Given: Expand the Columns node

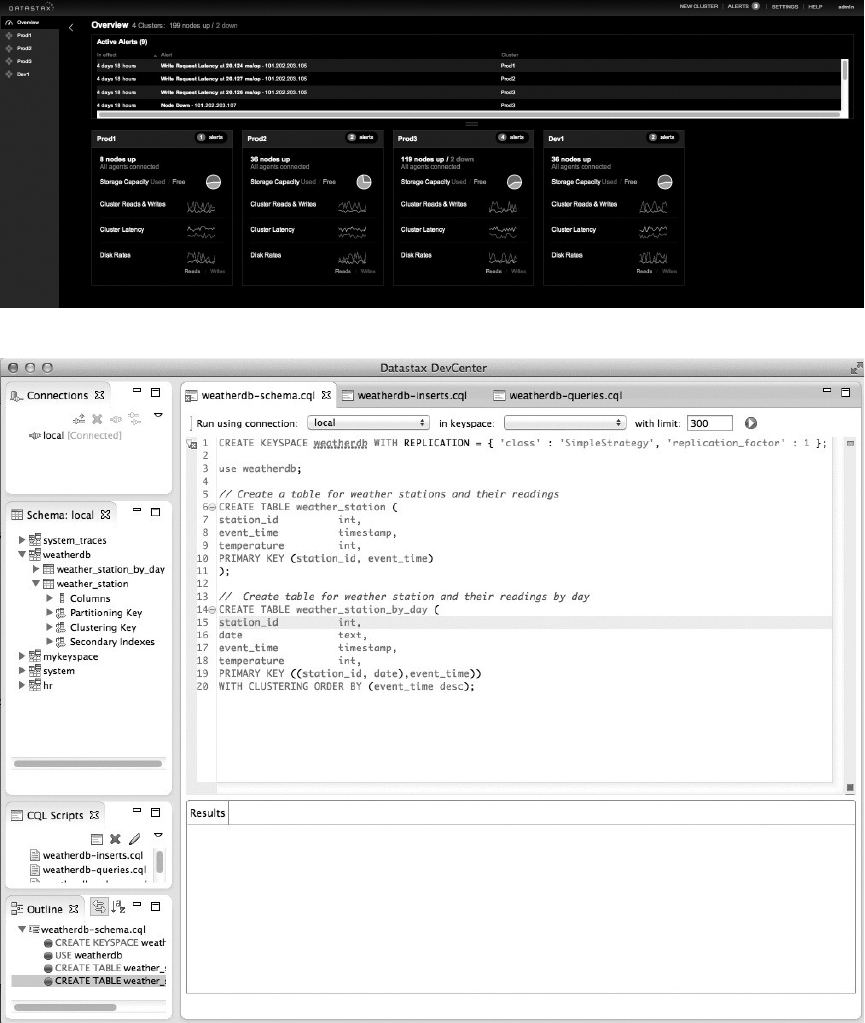Looking at the screenshot, I should coord(50,598).
